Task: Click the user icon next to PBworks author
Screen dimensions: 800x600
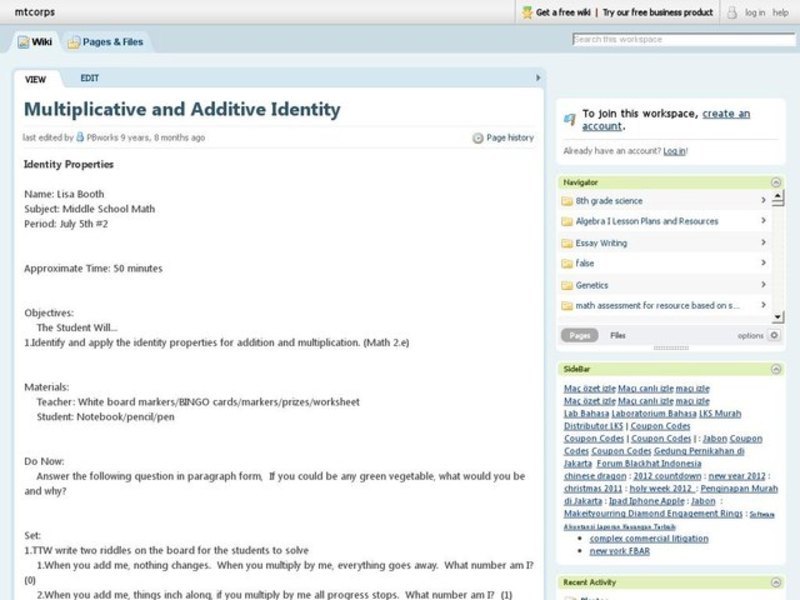Action: tap(79, 137)
